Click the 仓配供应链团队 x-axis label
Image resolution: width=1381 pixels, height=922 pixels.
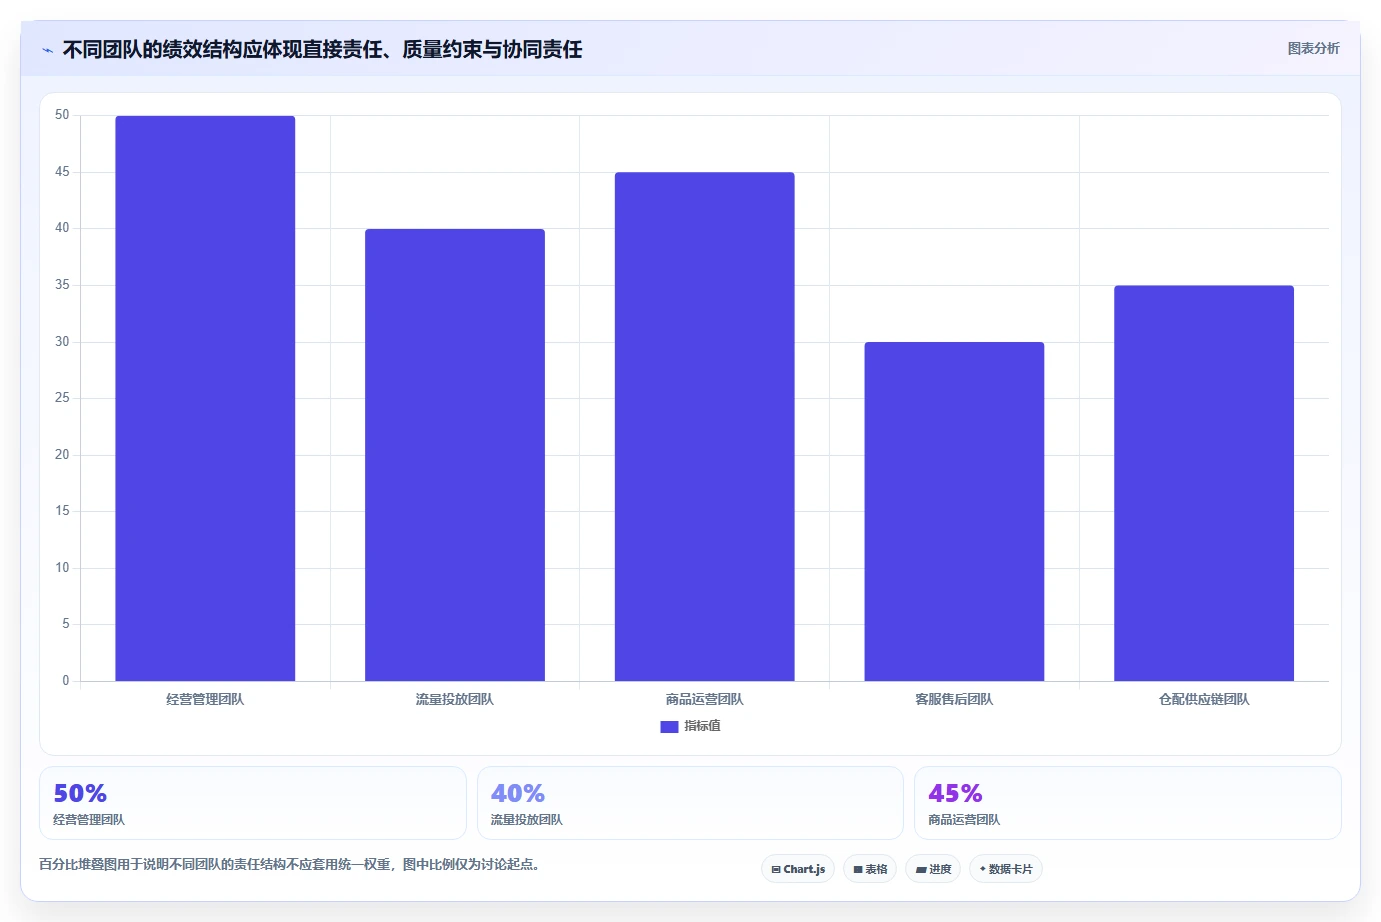click(x=1204, y=699)
